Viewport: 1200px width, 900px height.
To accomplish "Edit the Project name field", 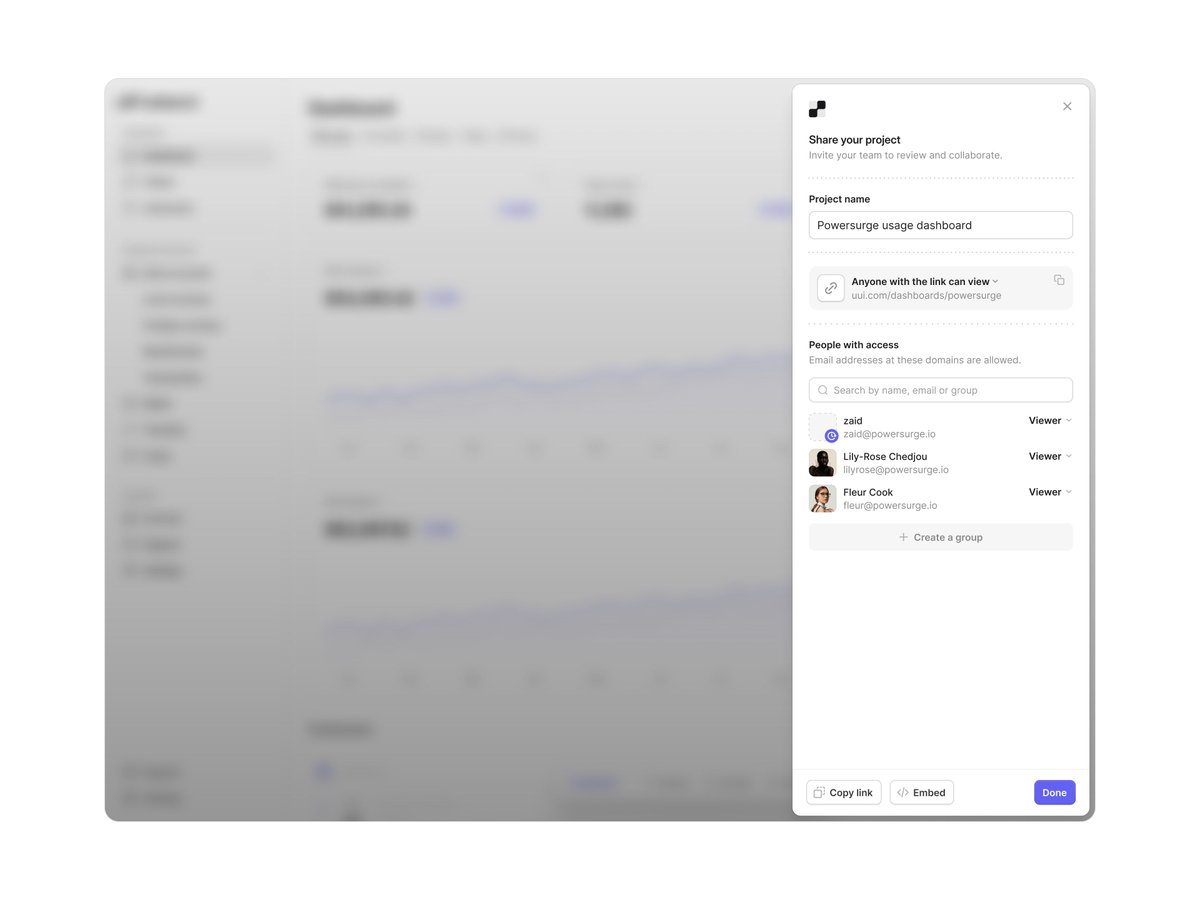I will (940, 225).
